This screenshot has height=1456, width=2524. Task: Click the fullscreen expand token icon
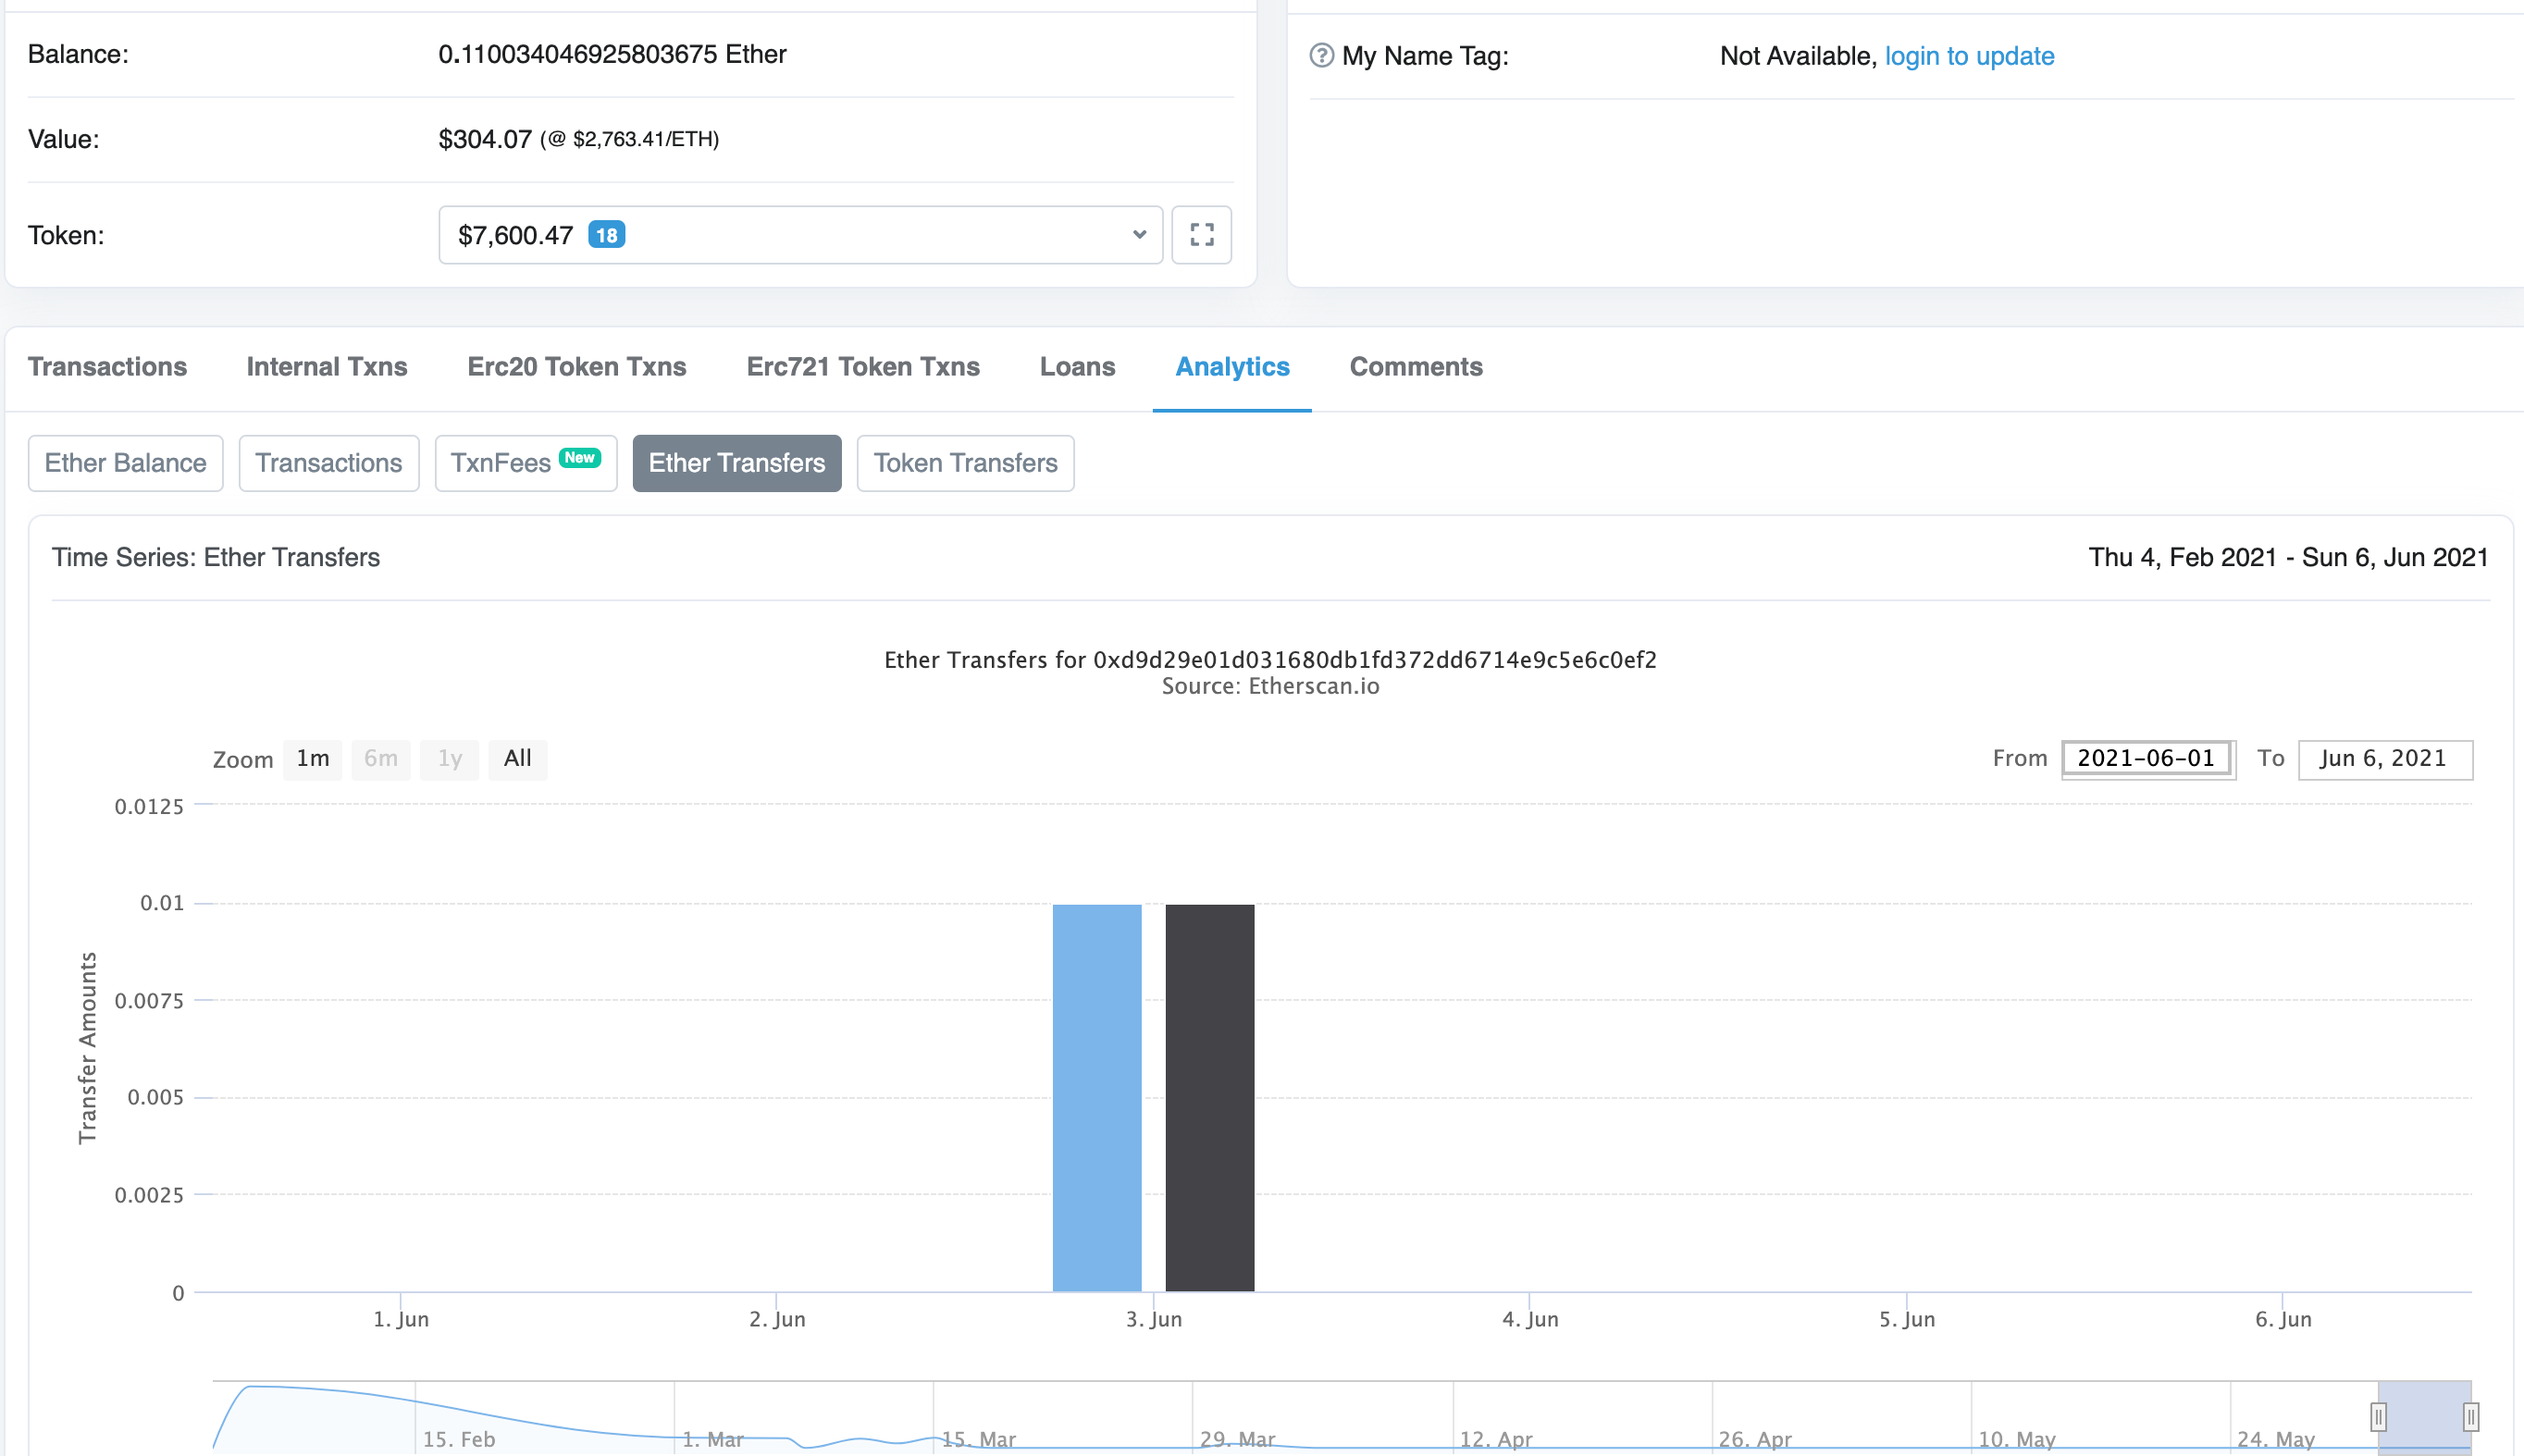[1201, 235]
